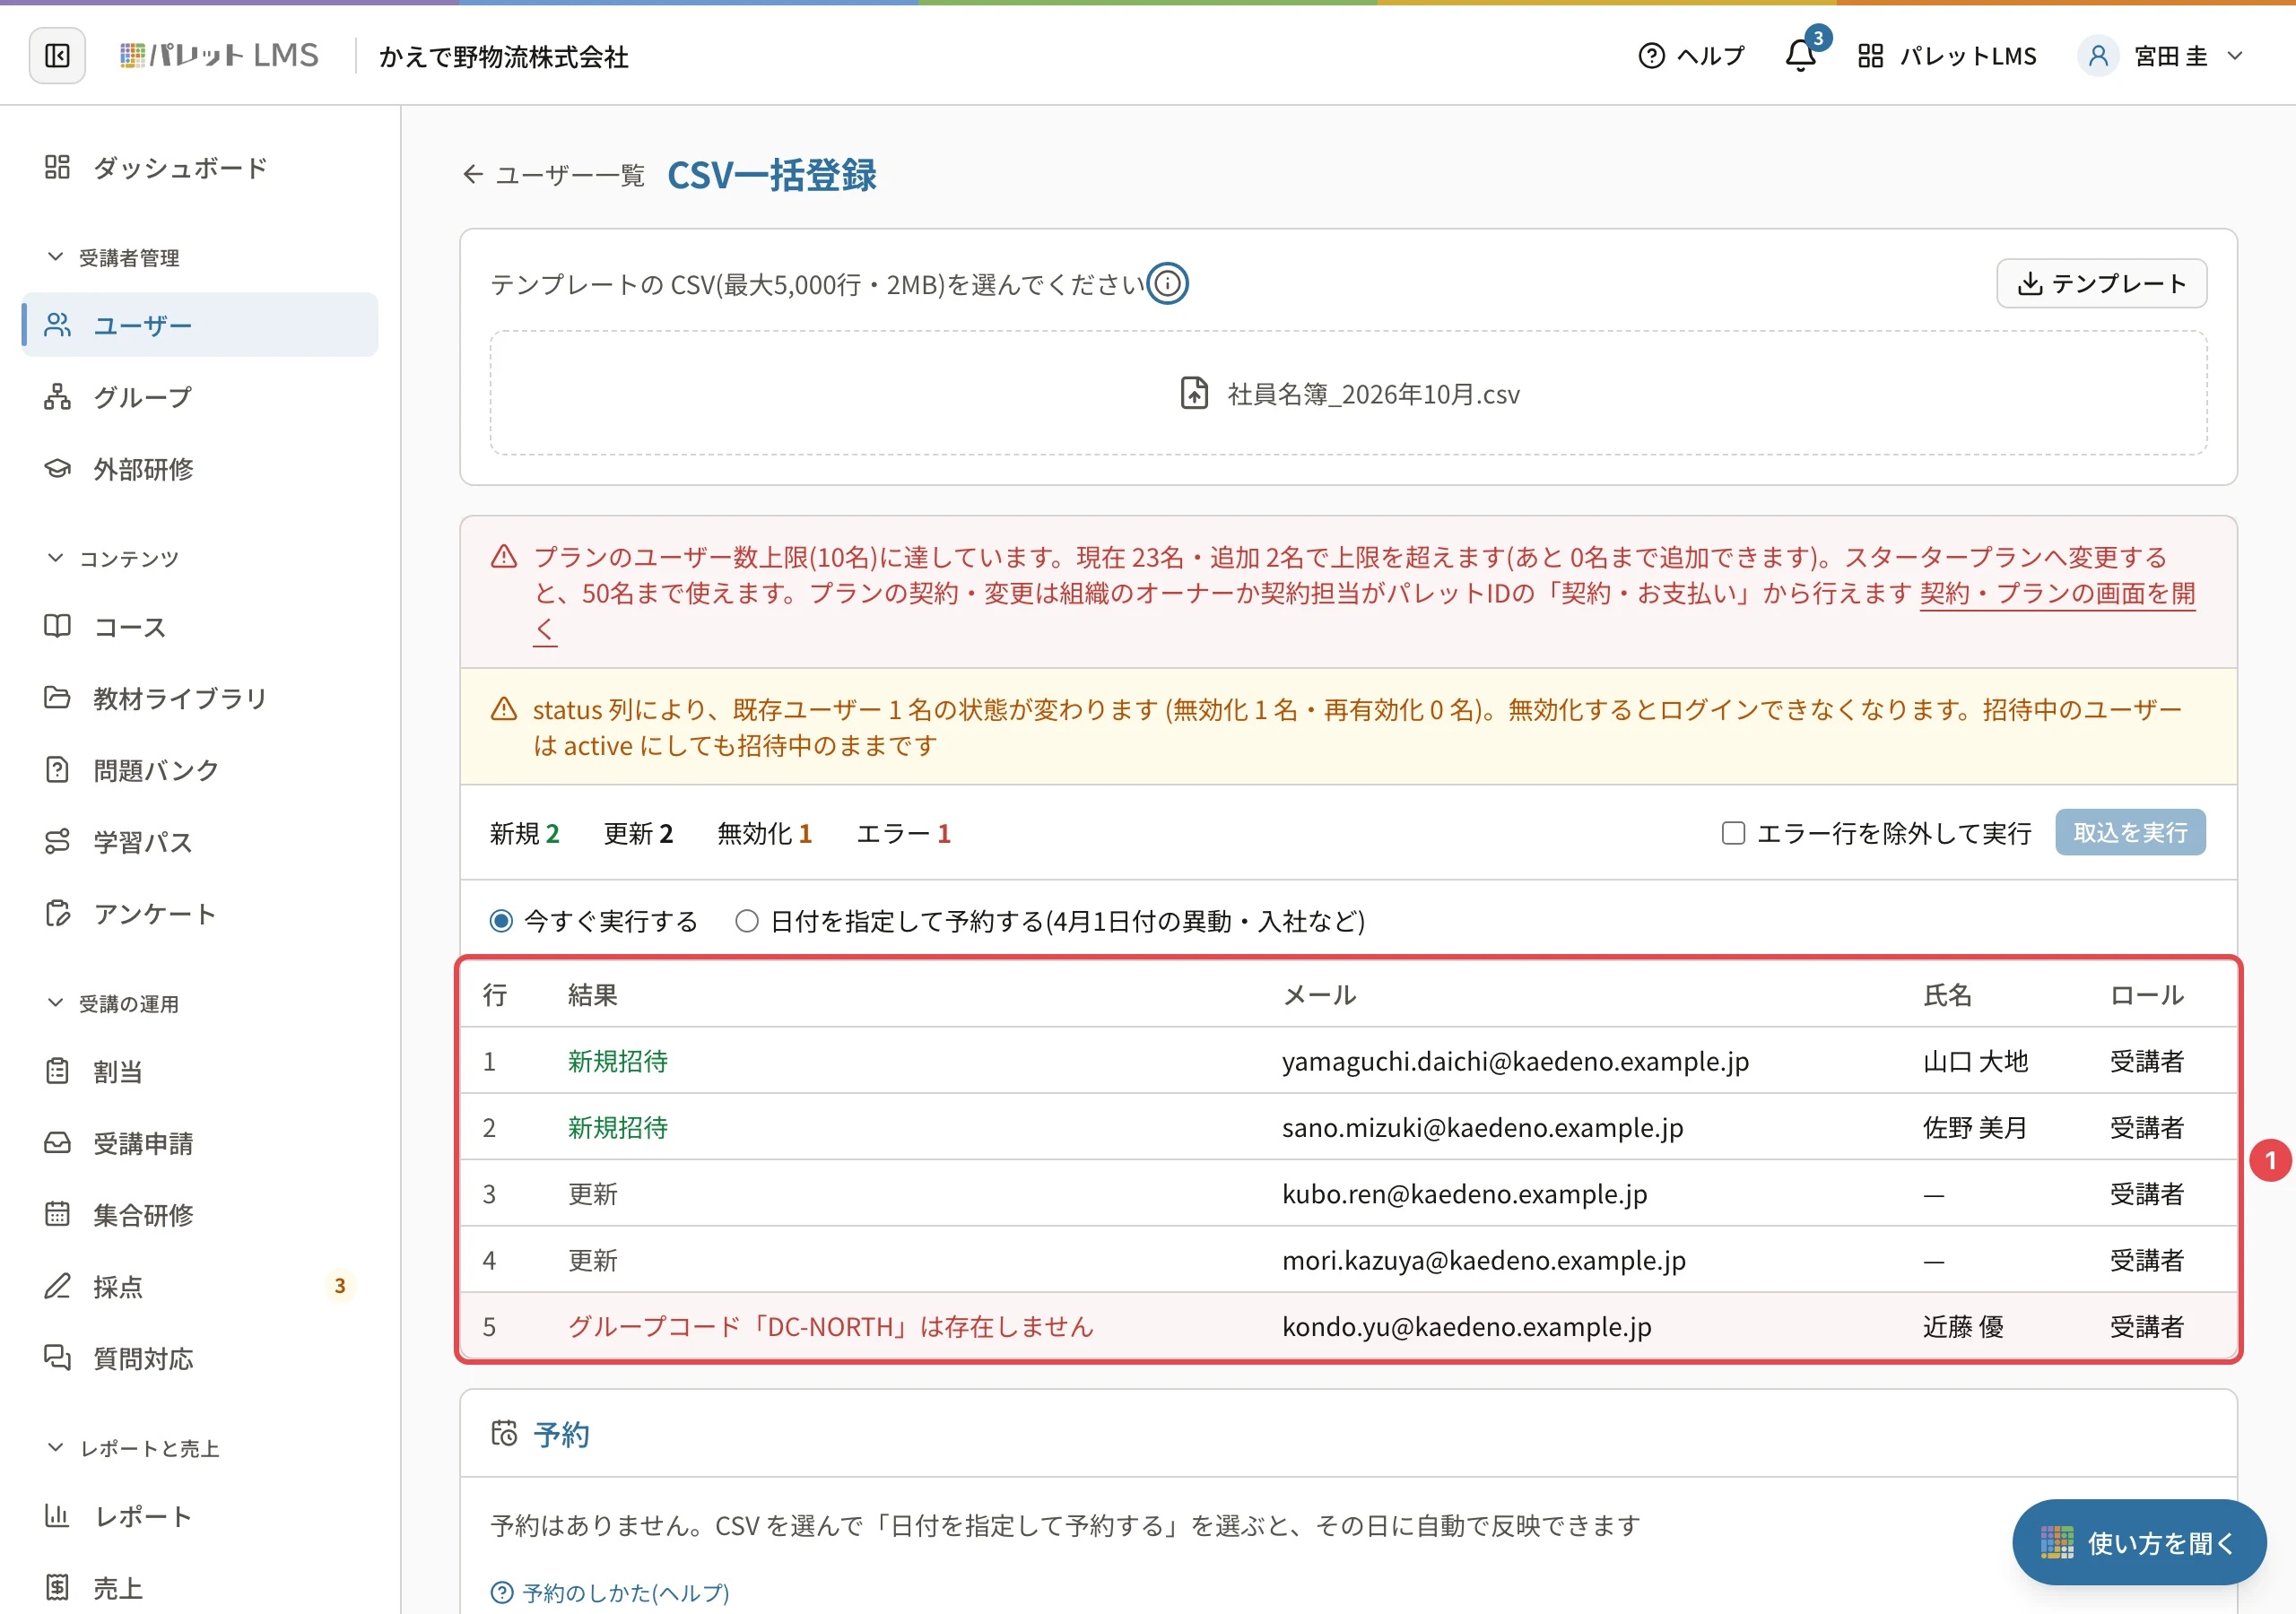Click the info icon beside CSV instructions
This screenshot has height=1614, width=2296.
pyautogui.click(x=1167, y=284)
